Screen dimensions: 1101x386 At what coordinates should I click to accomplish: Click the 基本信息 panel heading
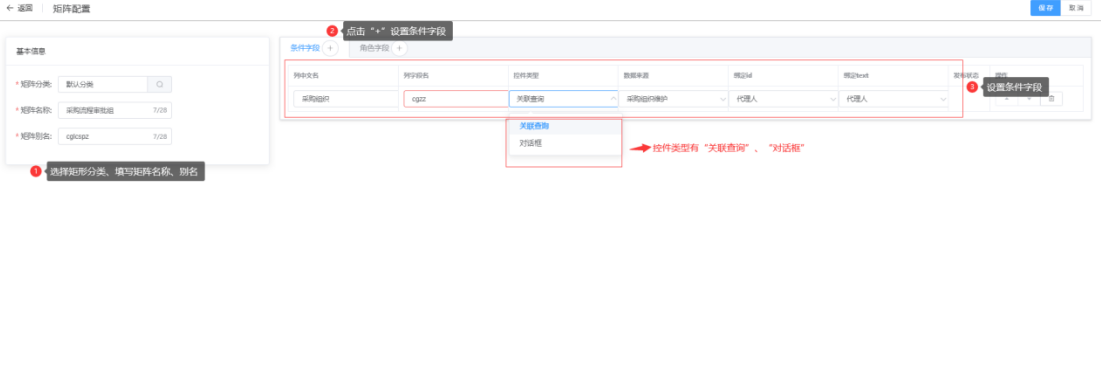pyautogui.click(x=31, y=51)
